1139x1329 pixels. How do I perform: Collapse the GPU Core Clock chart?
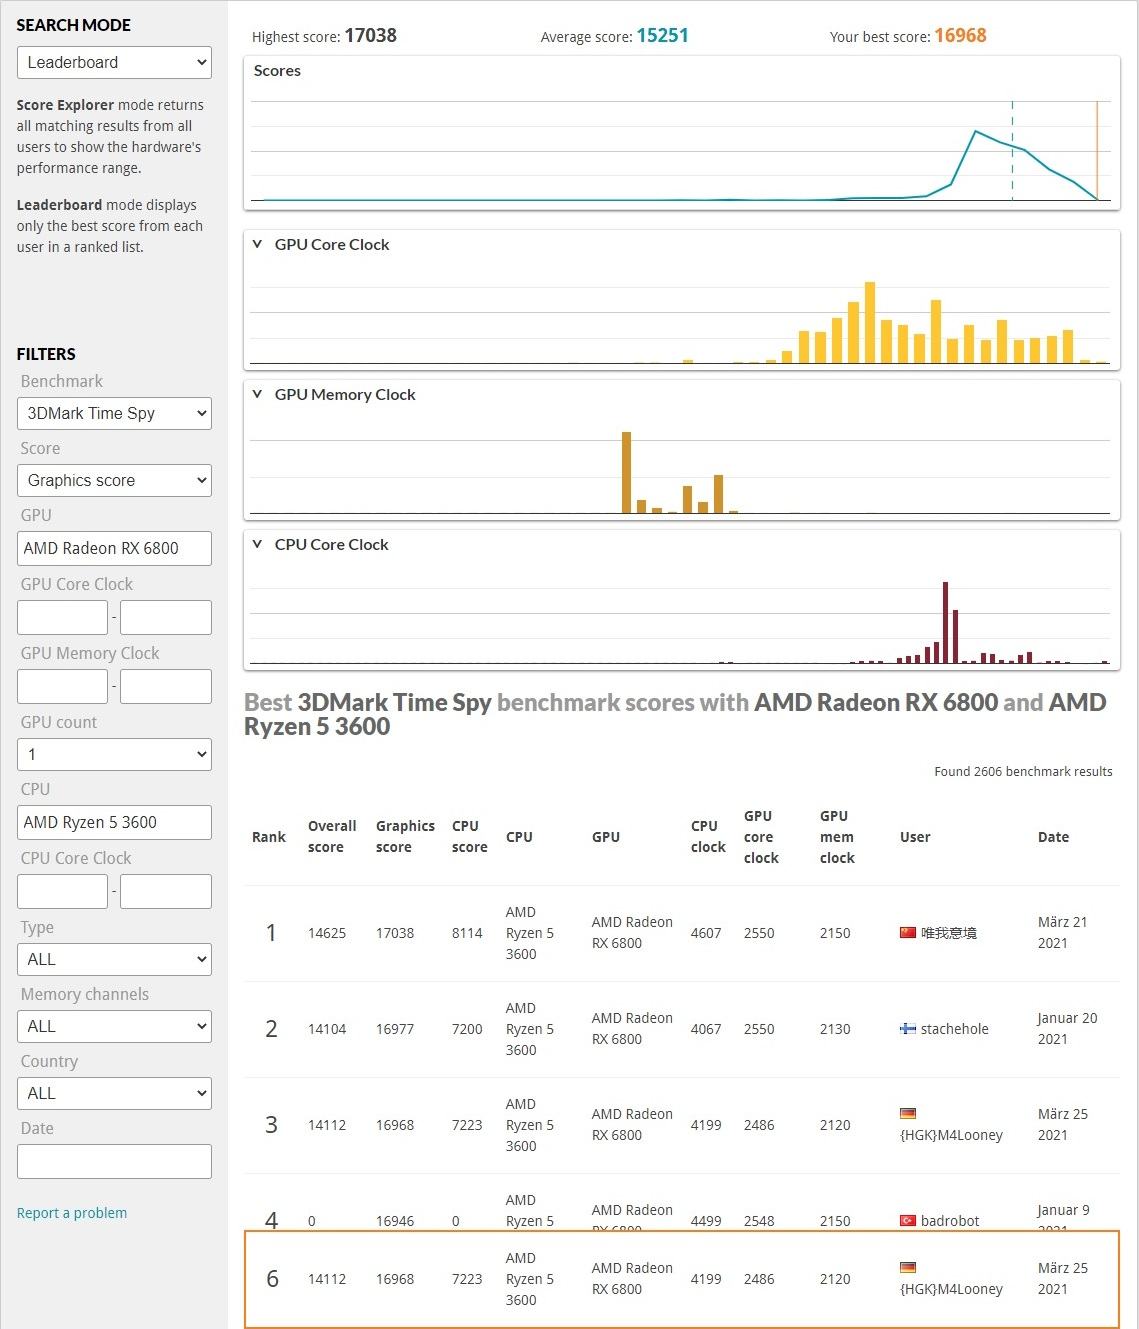(257, 244)
